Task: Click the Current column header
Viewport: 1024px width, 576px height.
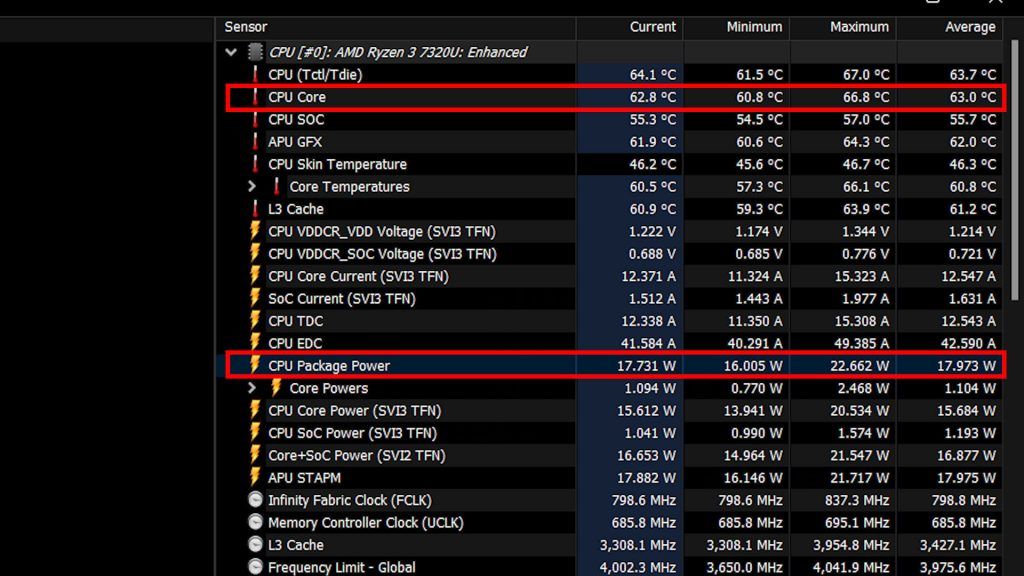Action: (x=630, y=27)
